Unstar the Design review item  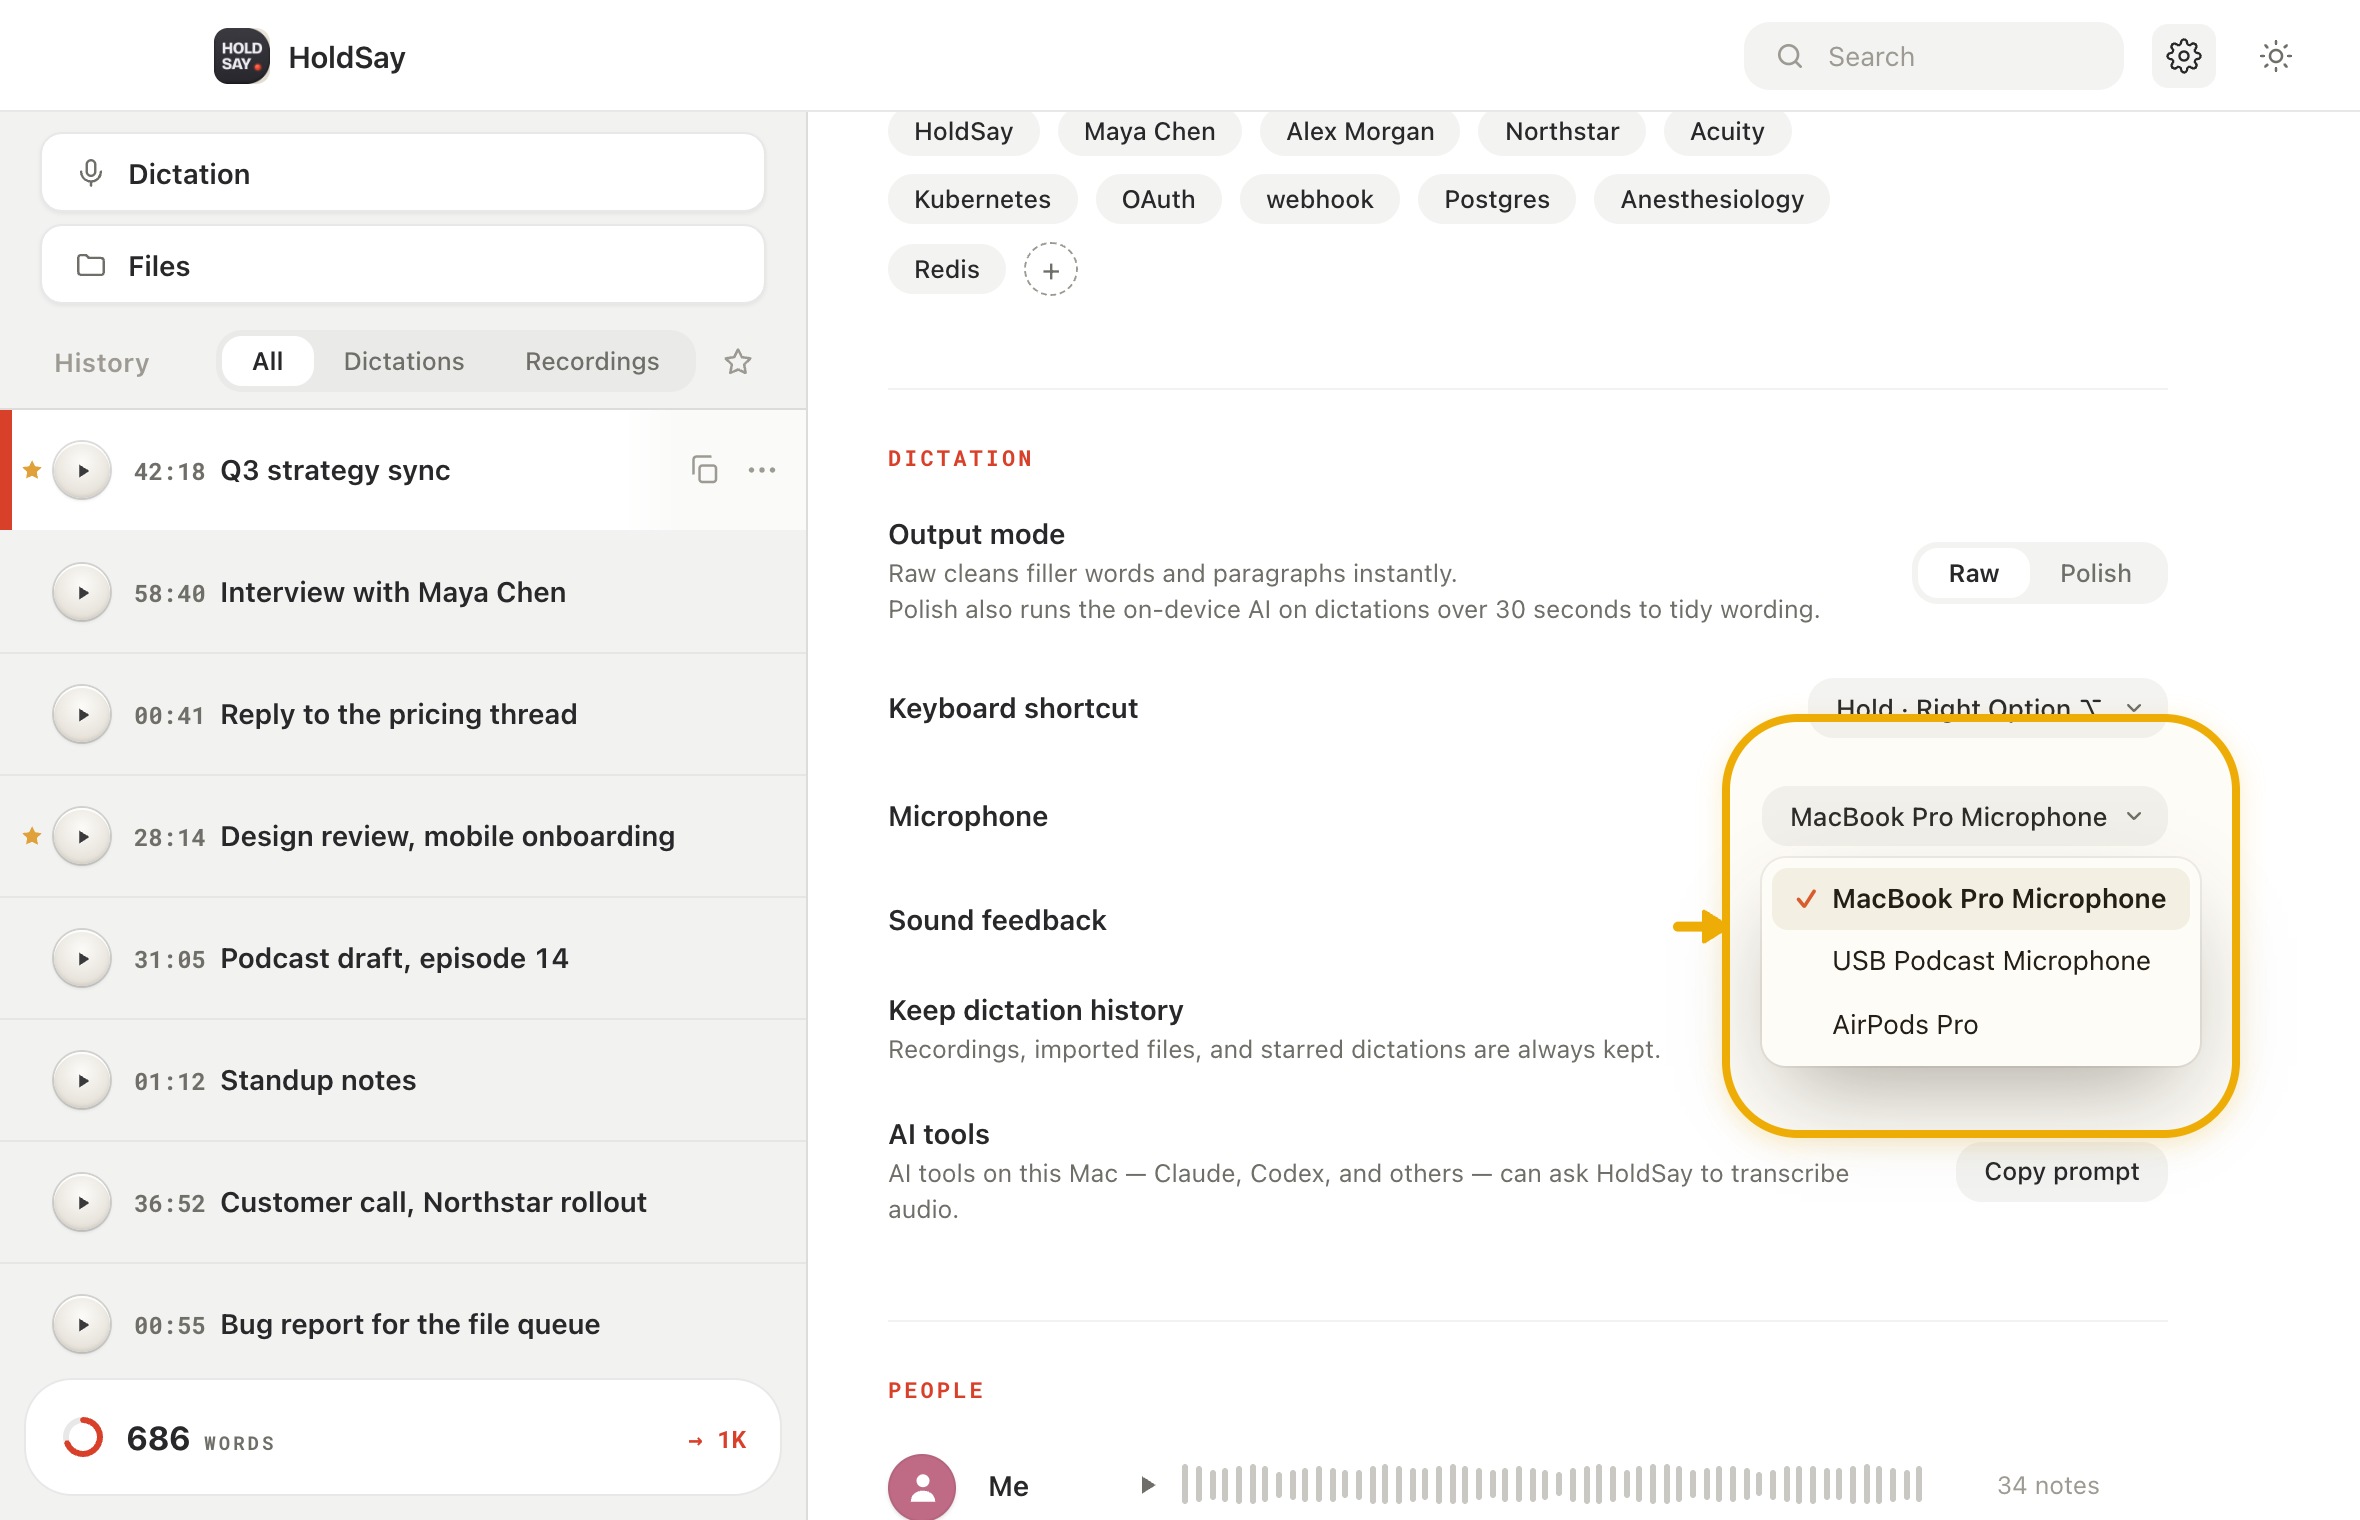(x=32, y=835)
